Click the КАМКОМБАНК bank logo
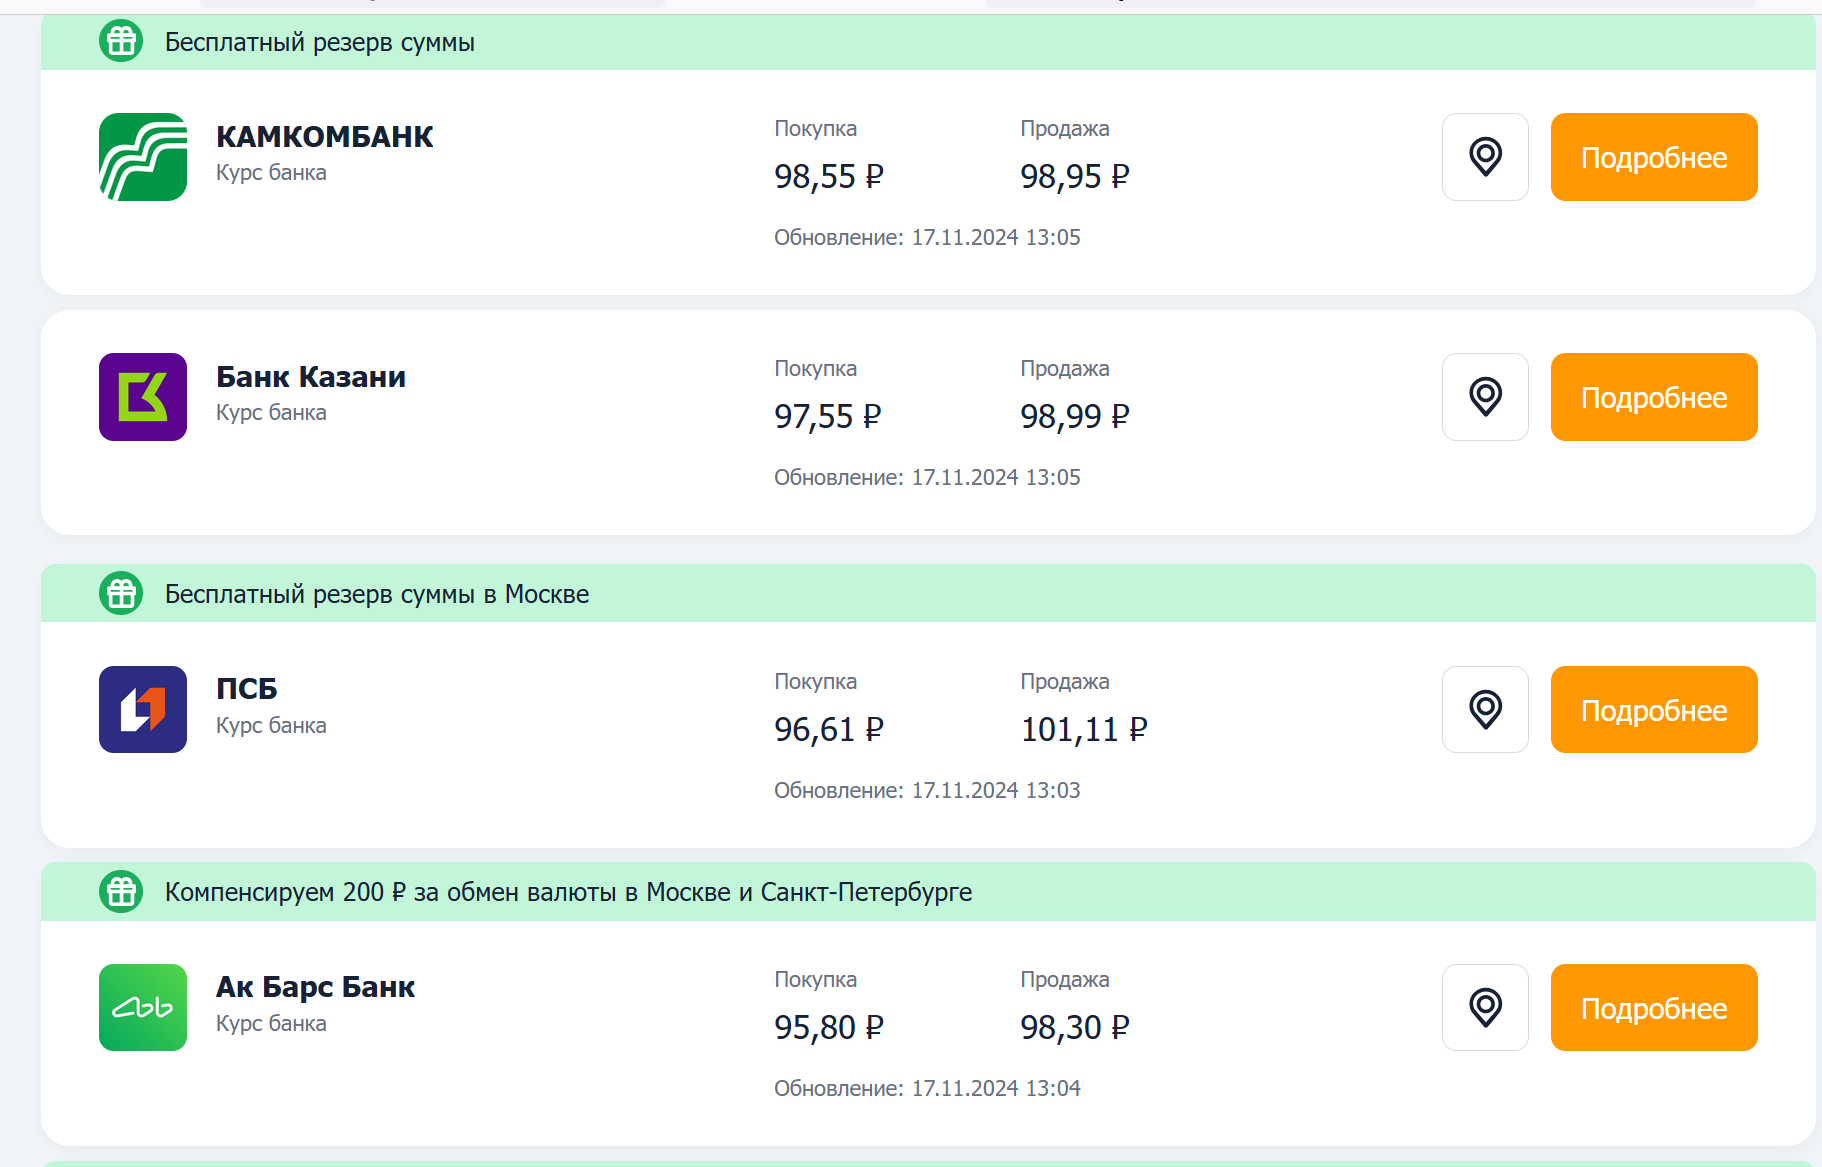The width and height of the screenshot is (1822, 1167). [143, 157]
